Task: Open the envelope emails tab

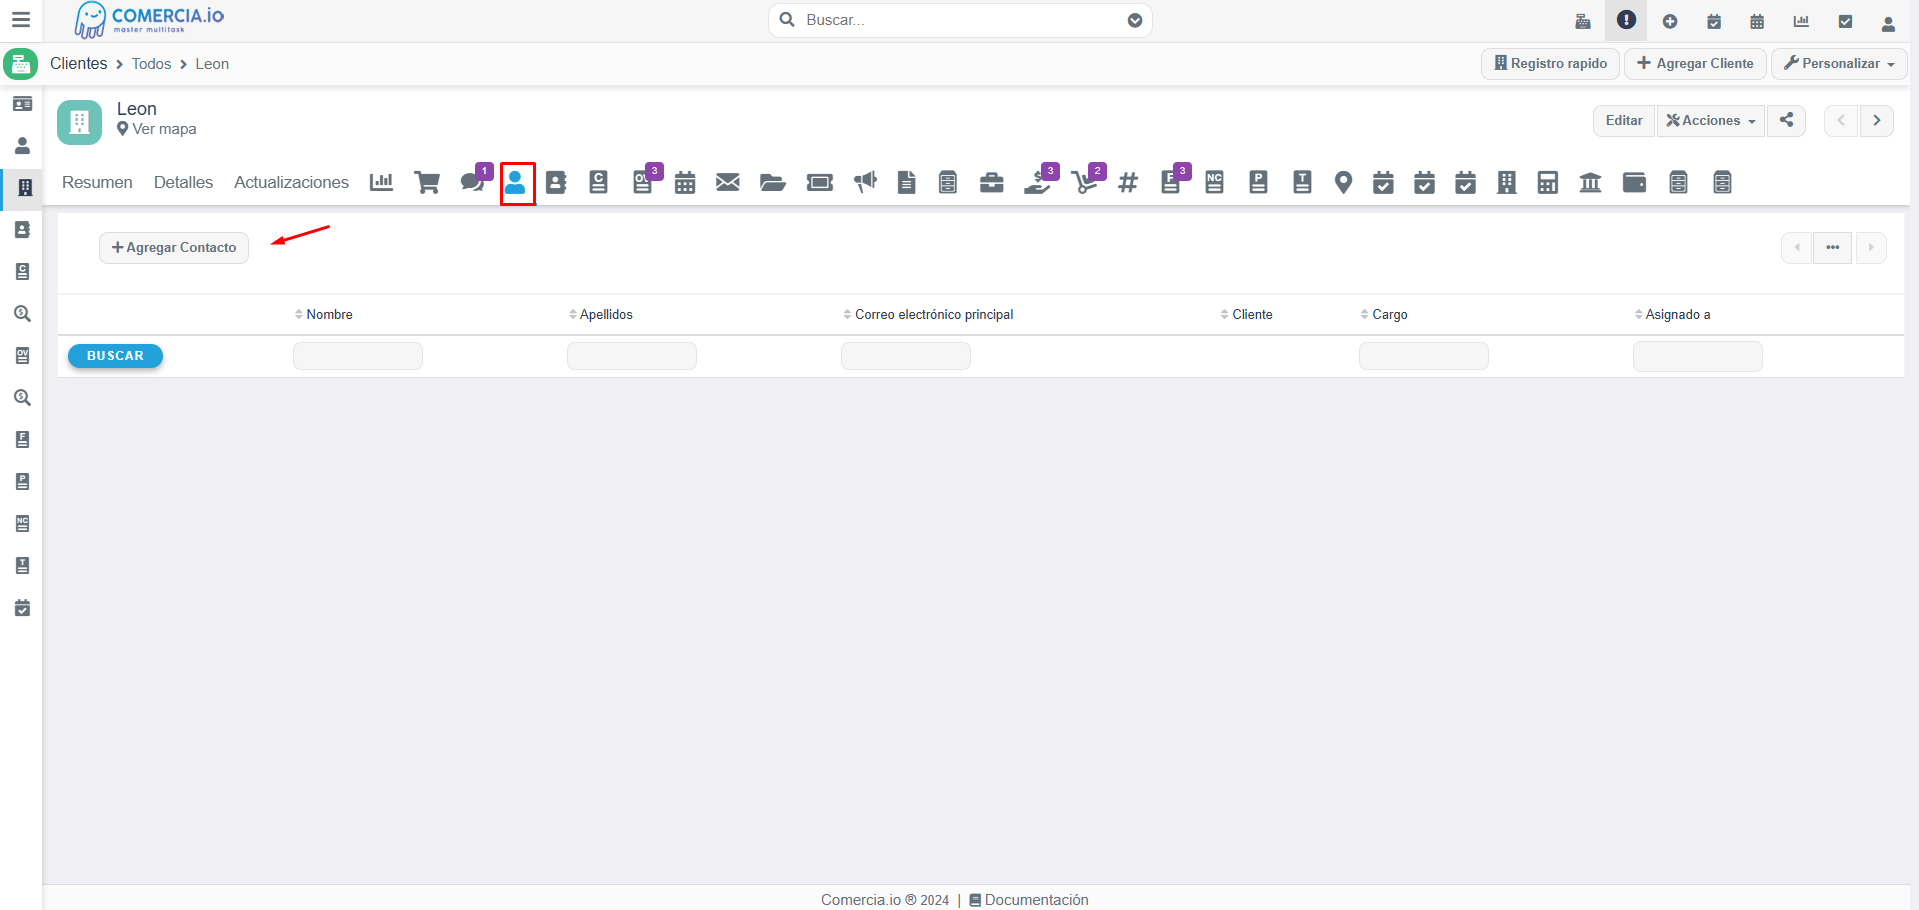Action: pos(728,182)
